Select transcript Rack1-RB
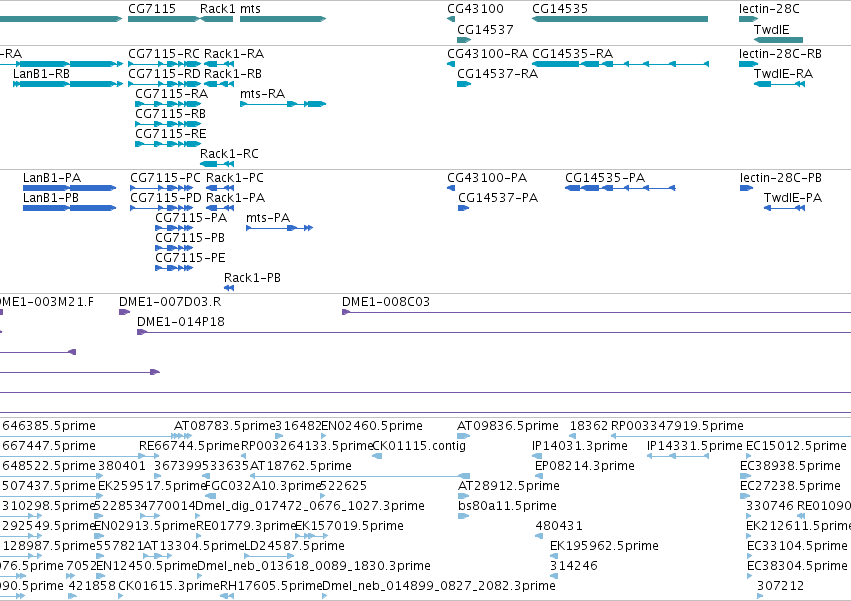The height and width of the screenshot is (601, 851). click(x=233, y=74)
